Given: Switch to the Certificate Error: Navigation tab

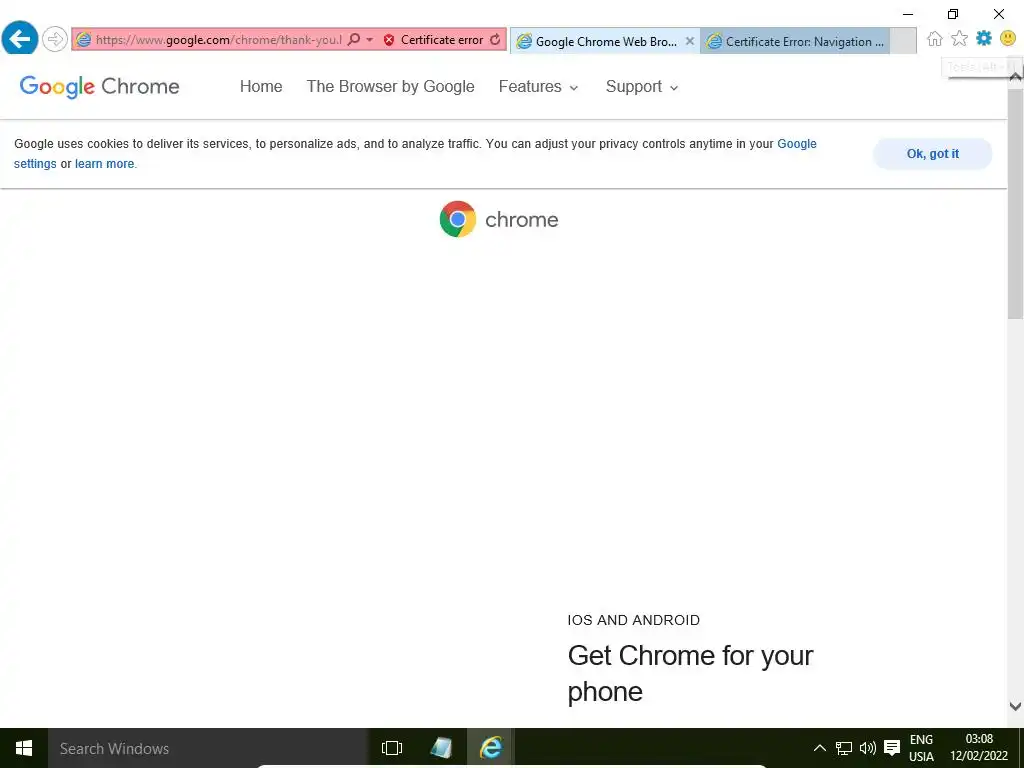Looking at the screenshot, I should point(795,41).
